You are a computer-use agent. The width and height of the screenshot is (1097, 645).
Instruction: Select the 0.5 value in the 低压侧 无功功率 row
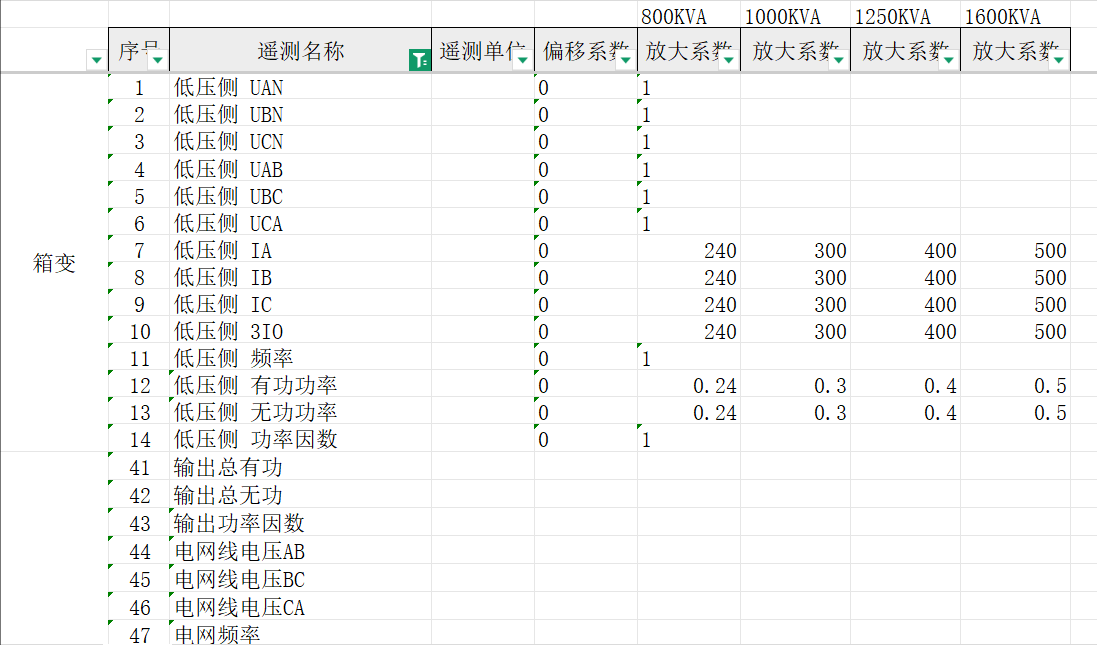1050,413
